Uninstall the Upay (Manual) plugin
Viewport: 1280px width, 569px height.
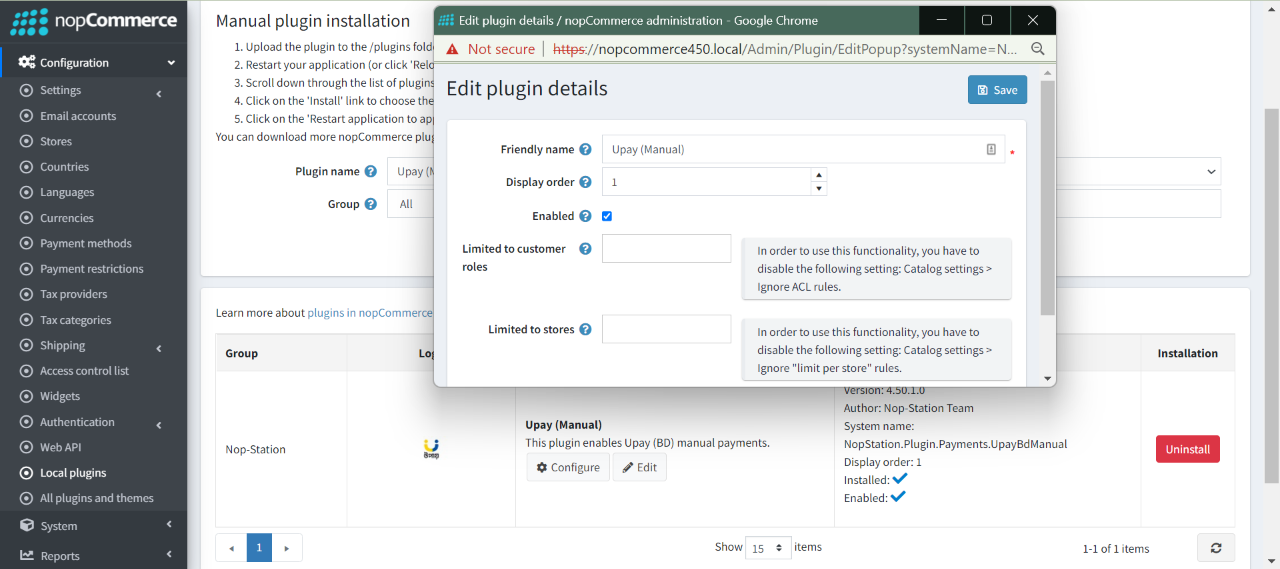click(1188, 449)
